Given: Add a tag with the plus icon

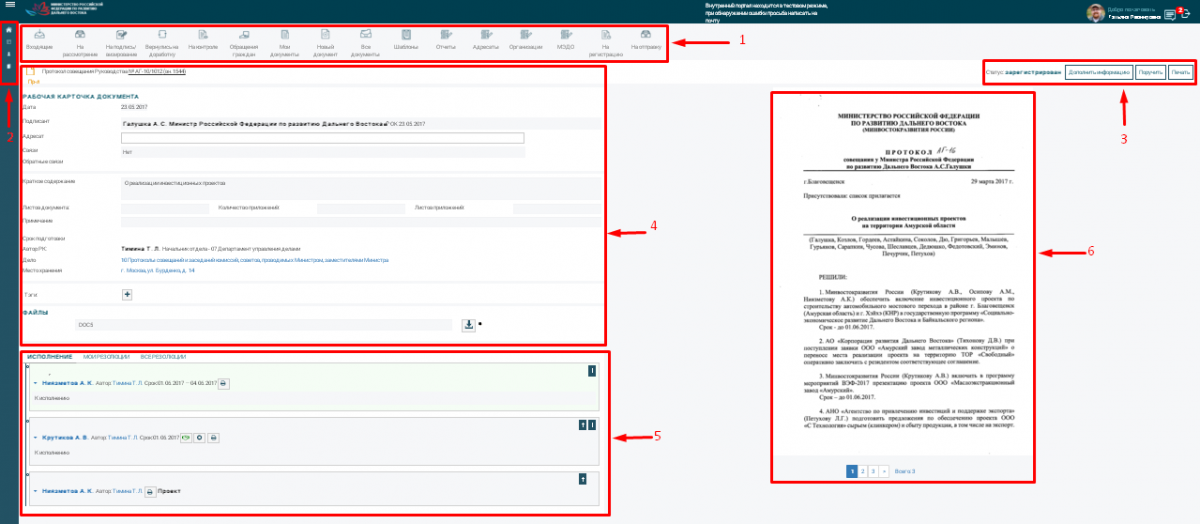Looking at the screenshot, I should point(127,294).
